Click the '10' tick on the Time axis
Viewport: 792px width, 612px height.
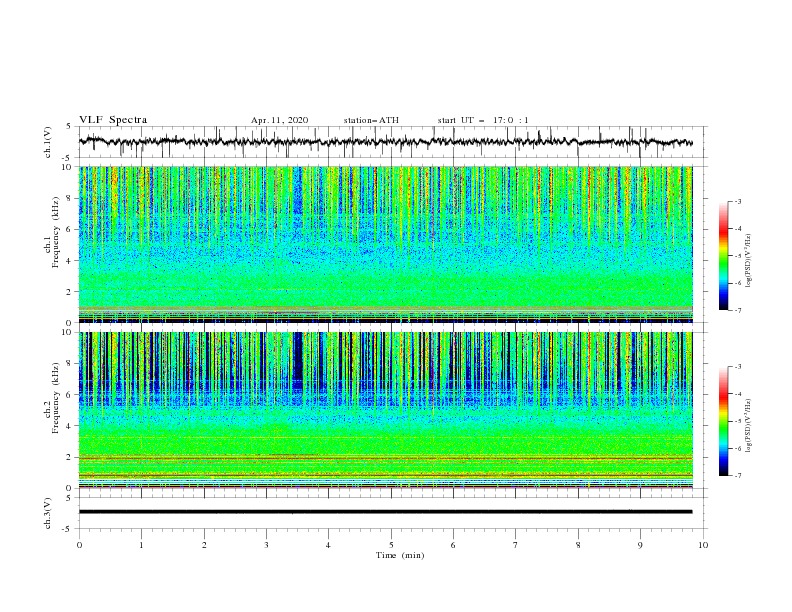tap(703, 545)
